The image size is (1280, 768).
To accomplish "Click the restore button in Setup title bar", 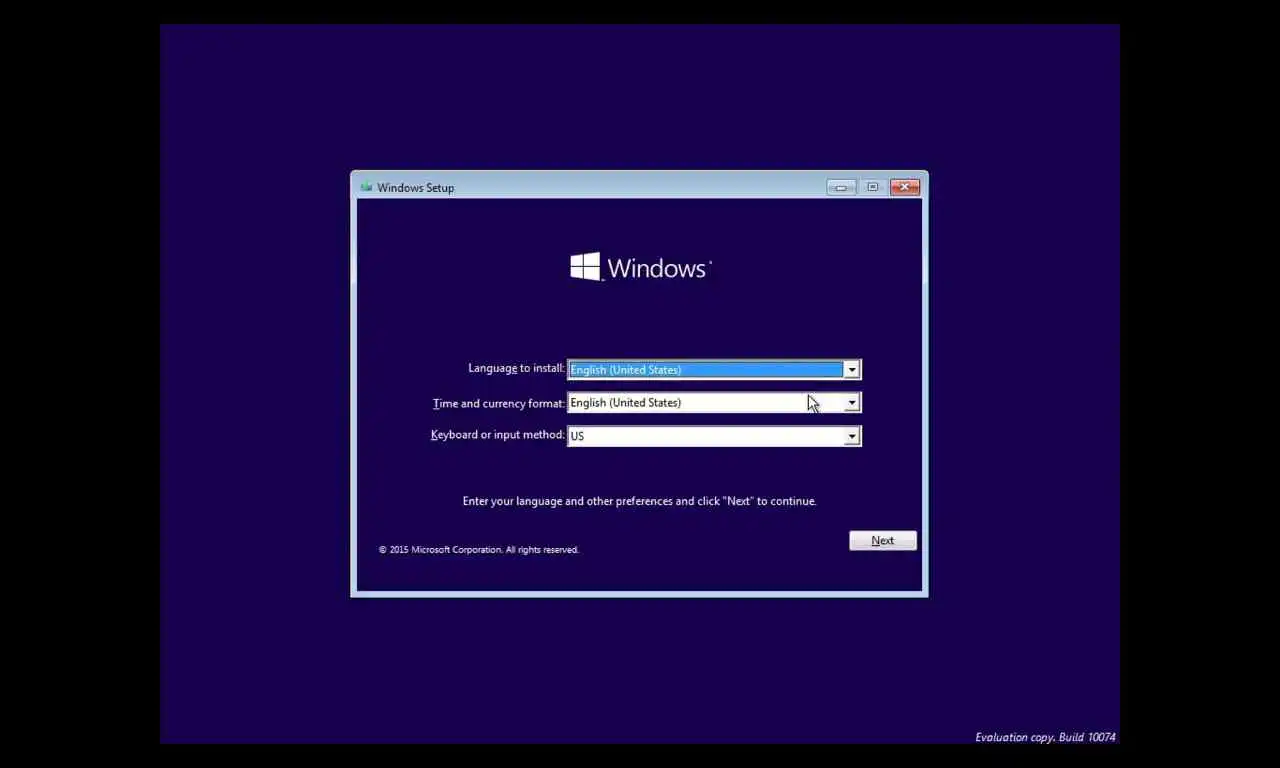I will (872, 187).
